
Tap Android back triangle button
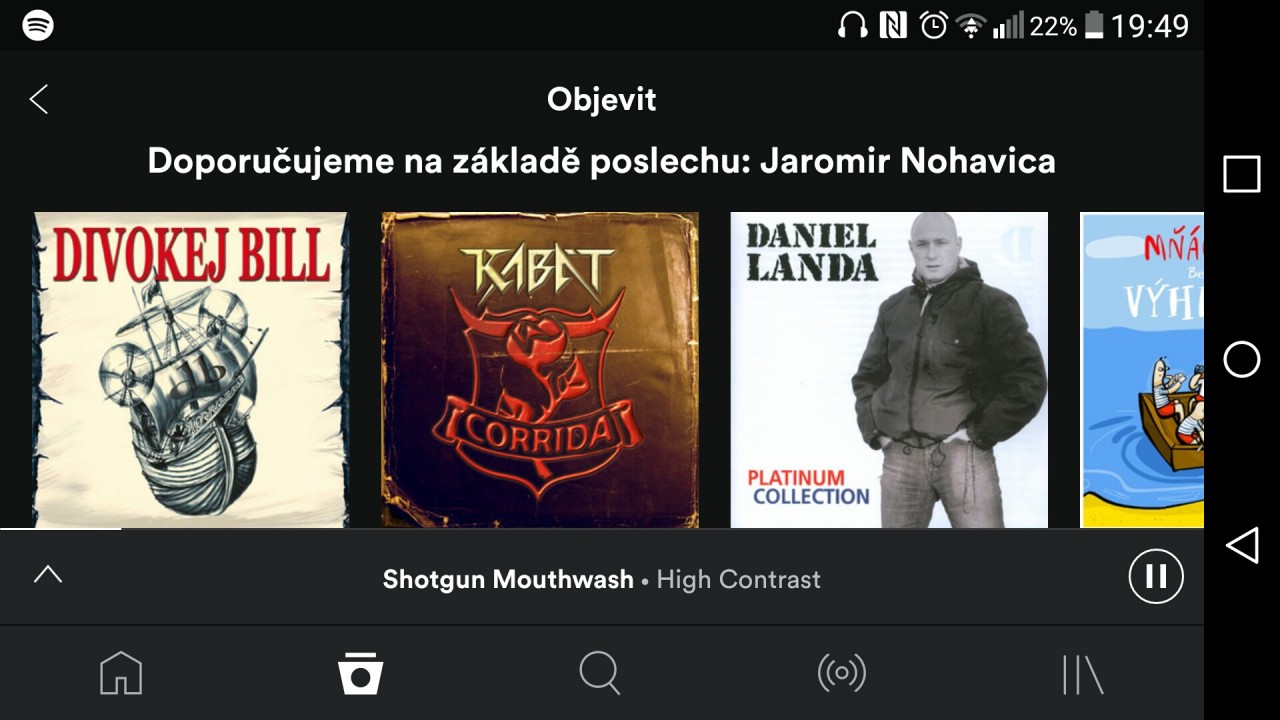click(x=1242, y=545)
